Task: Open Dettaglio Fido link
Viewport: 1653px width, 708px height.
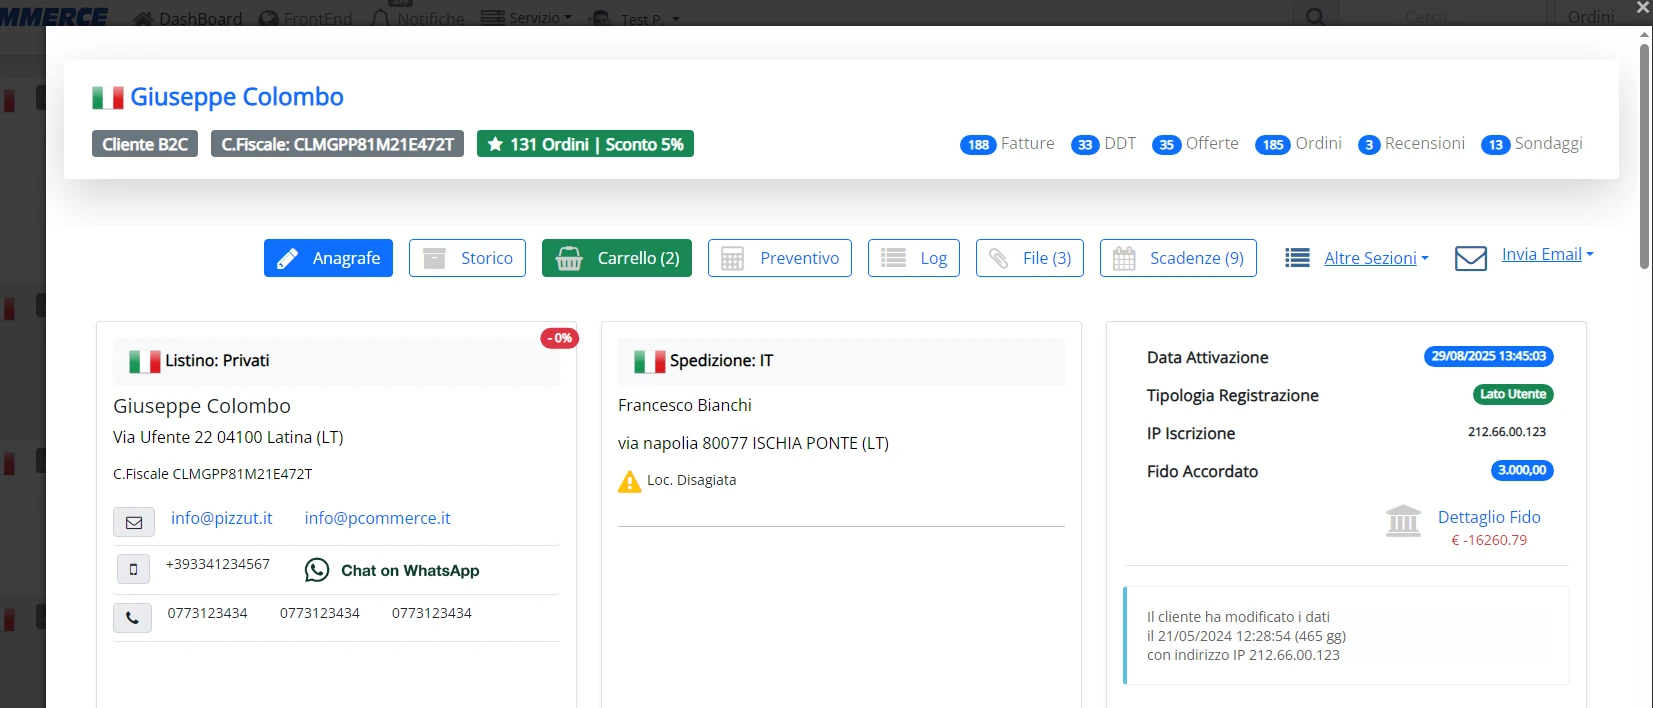Action: pyautogui.click(x=1489, y=517)
